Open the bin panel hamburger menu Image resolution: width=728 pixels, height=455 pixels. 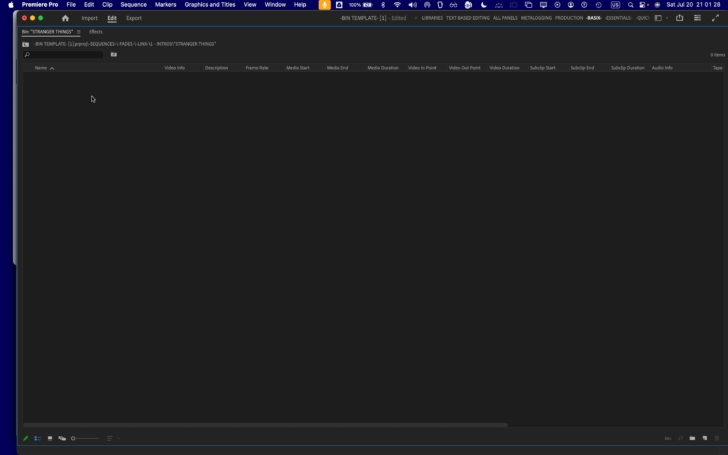click(x=79, y=32)
